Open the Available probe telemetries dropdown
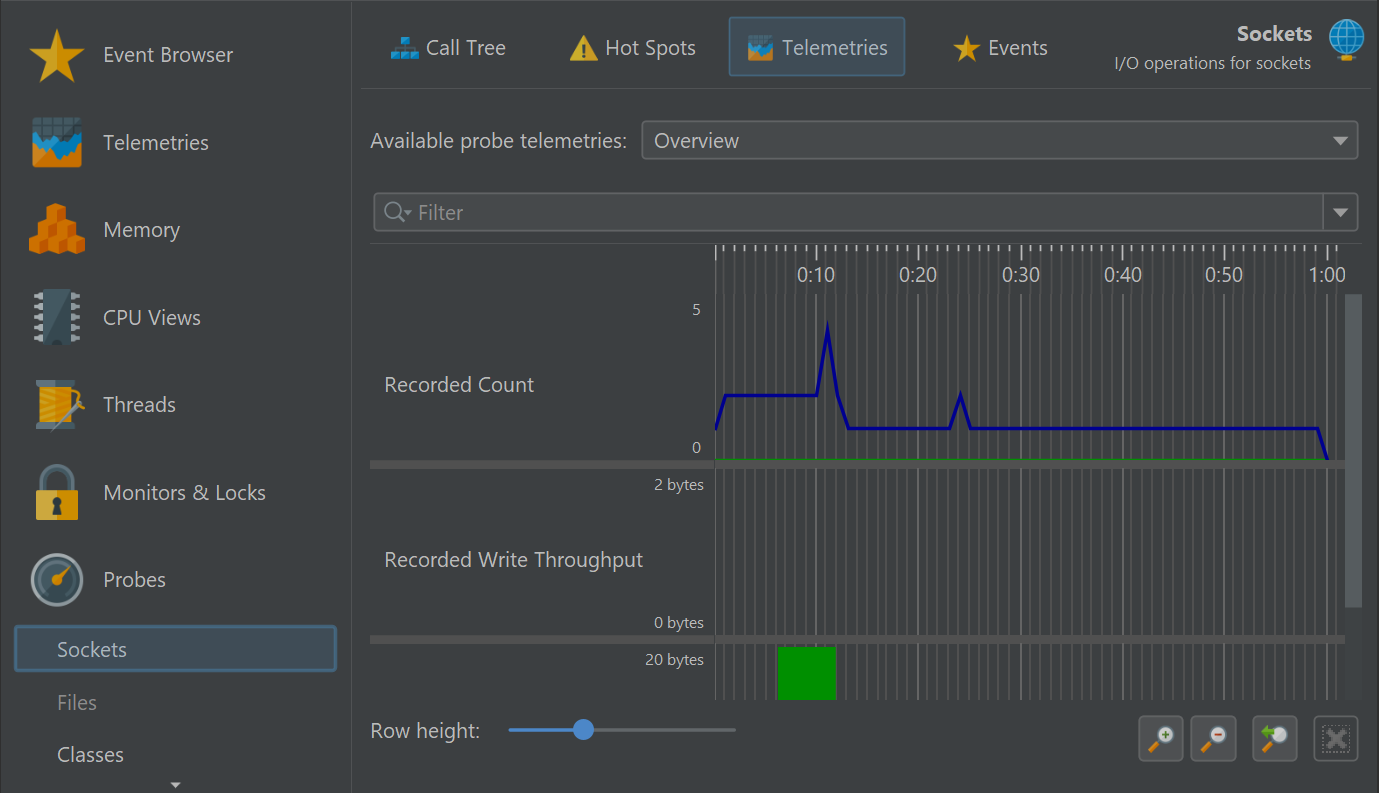 click(999, 141)
